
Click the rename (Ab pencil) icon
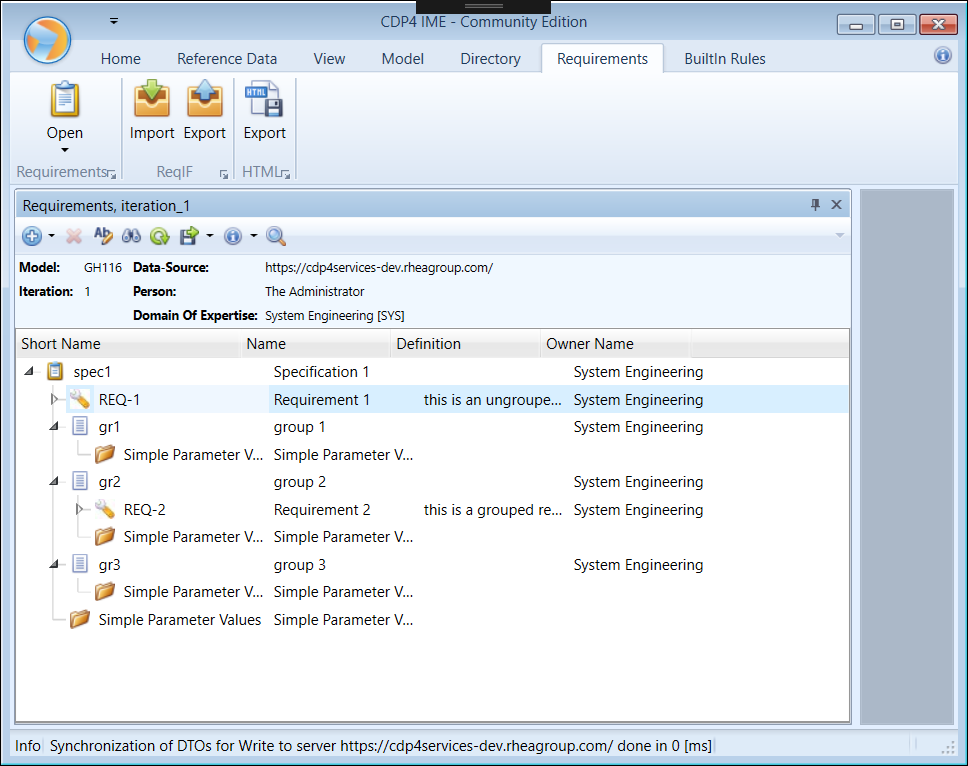(x=103, y=236)
